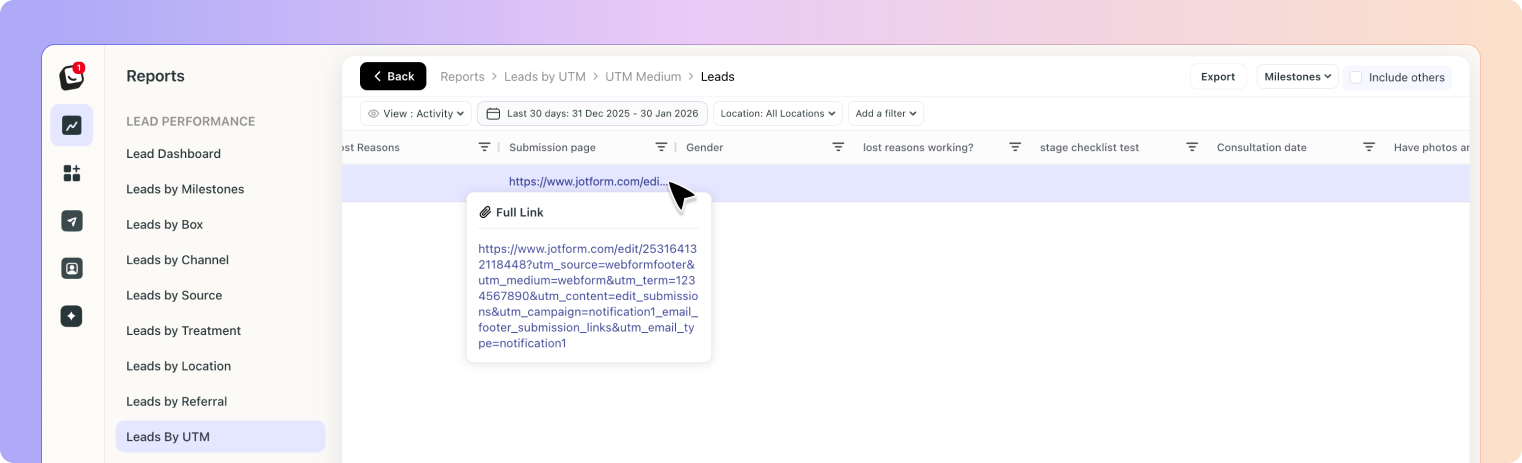Click the stage checklist test column header

pyautogui.click(x=1089, y=147)
